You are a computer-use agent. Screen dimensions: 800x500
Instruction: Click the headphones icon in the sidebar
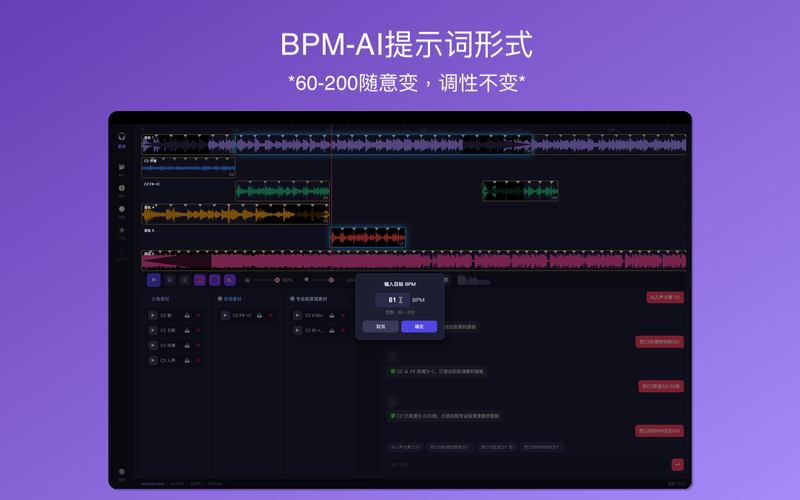[x=121, y=136]
